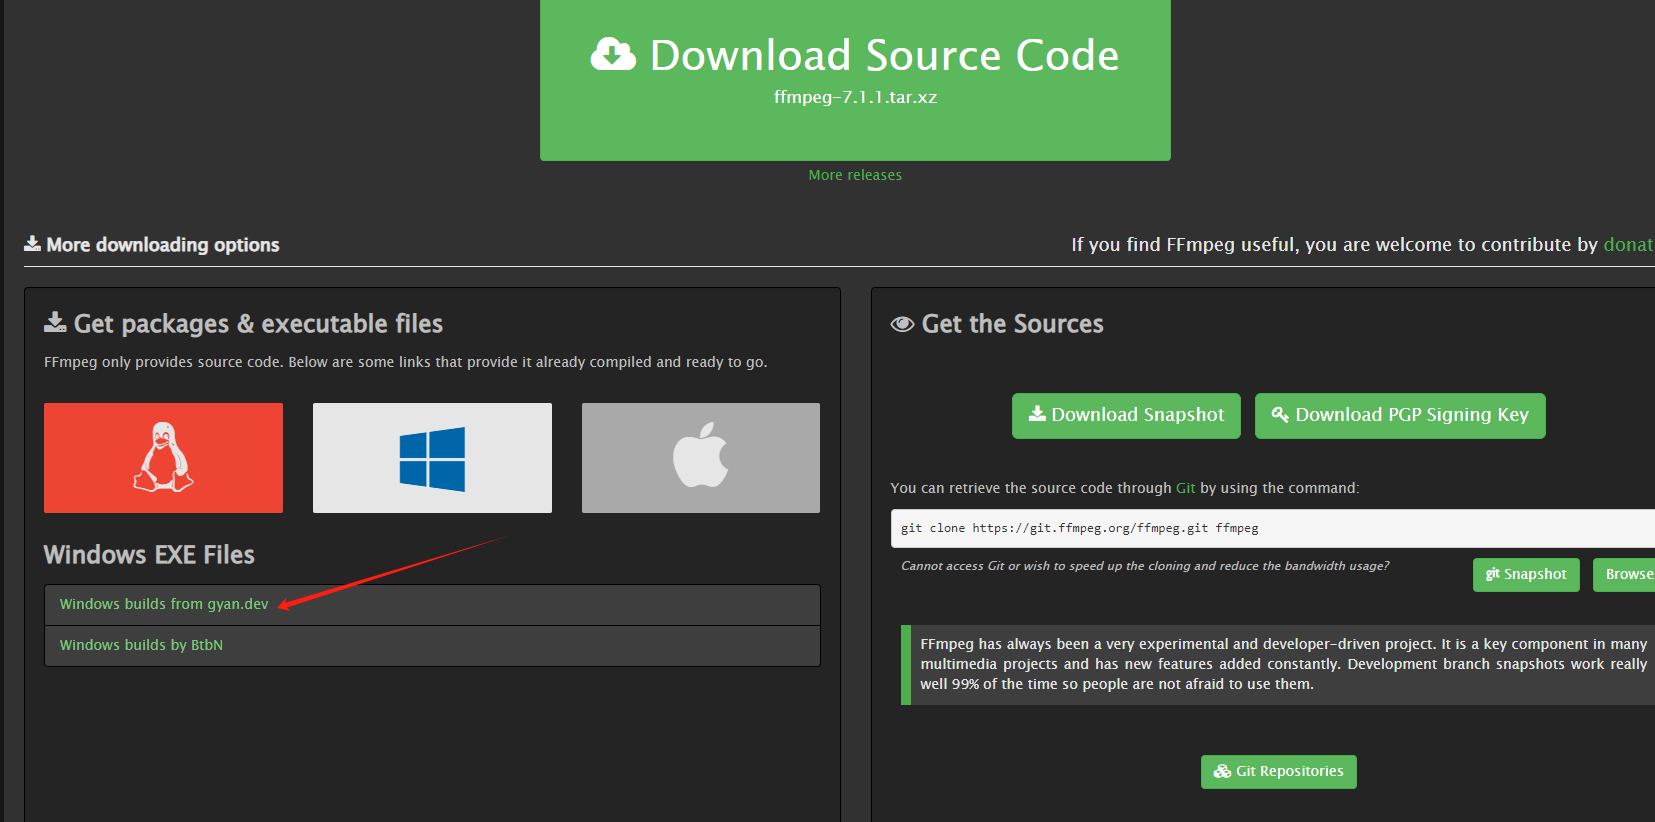
Task: Click the donate link
Action: point(1629,244)
